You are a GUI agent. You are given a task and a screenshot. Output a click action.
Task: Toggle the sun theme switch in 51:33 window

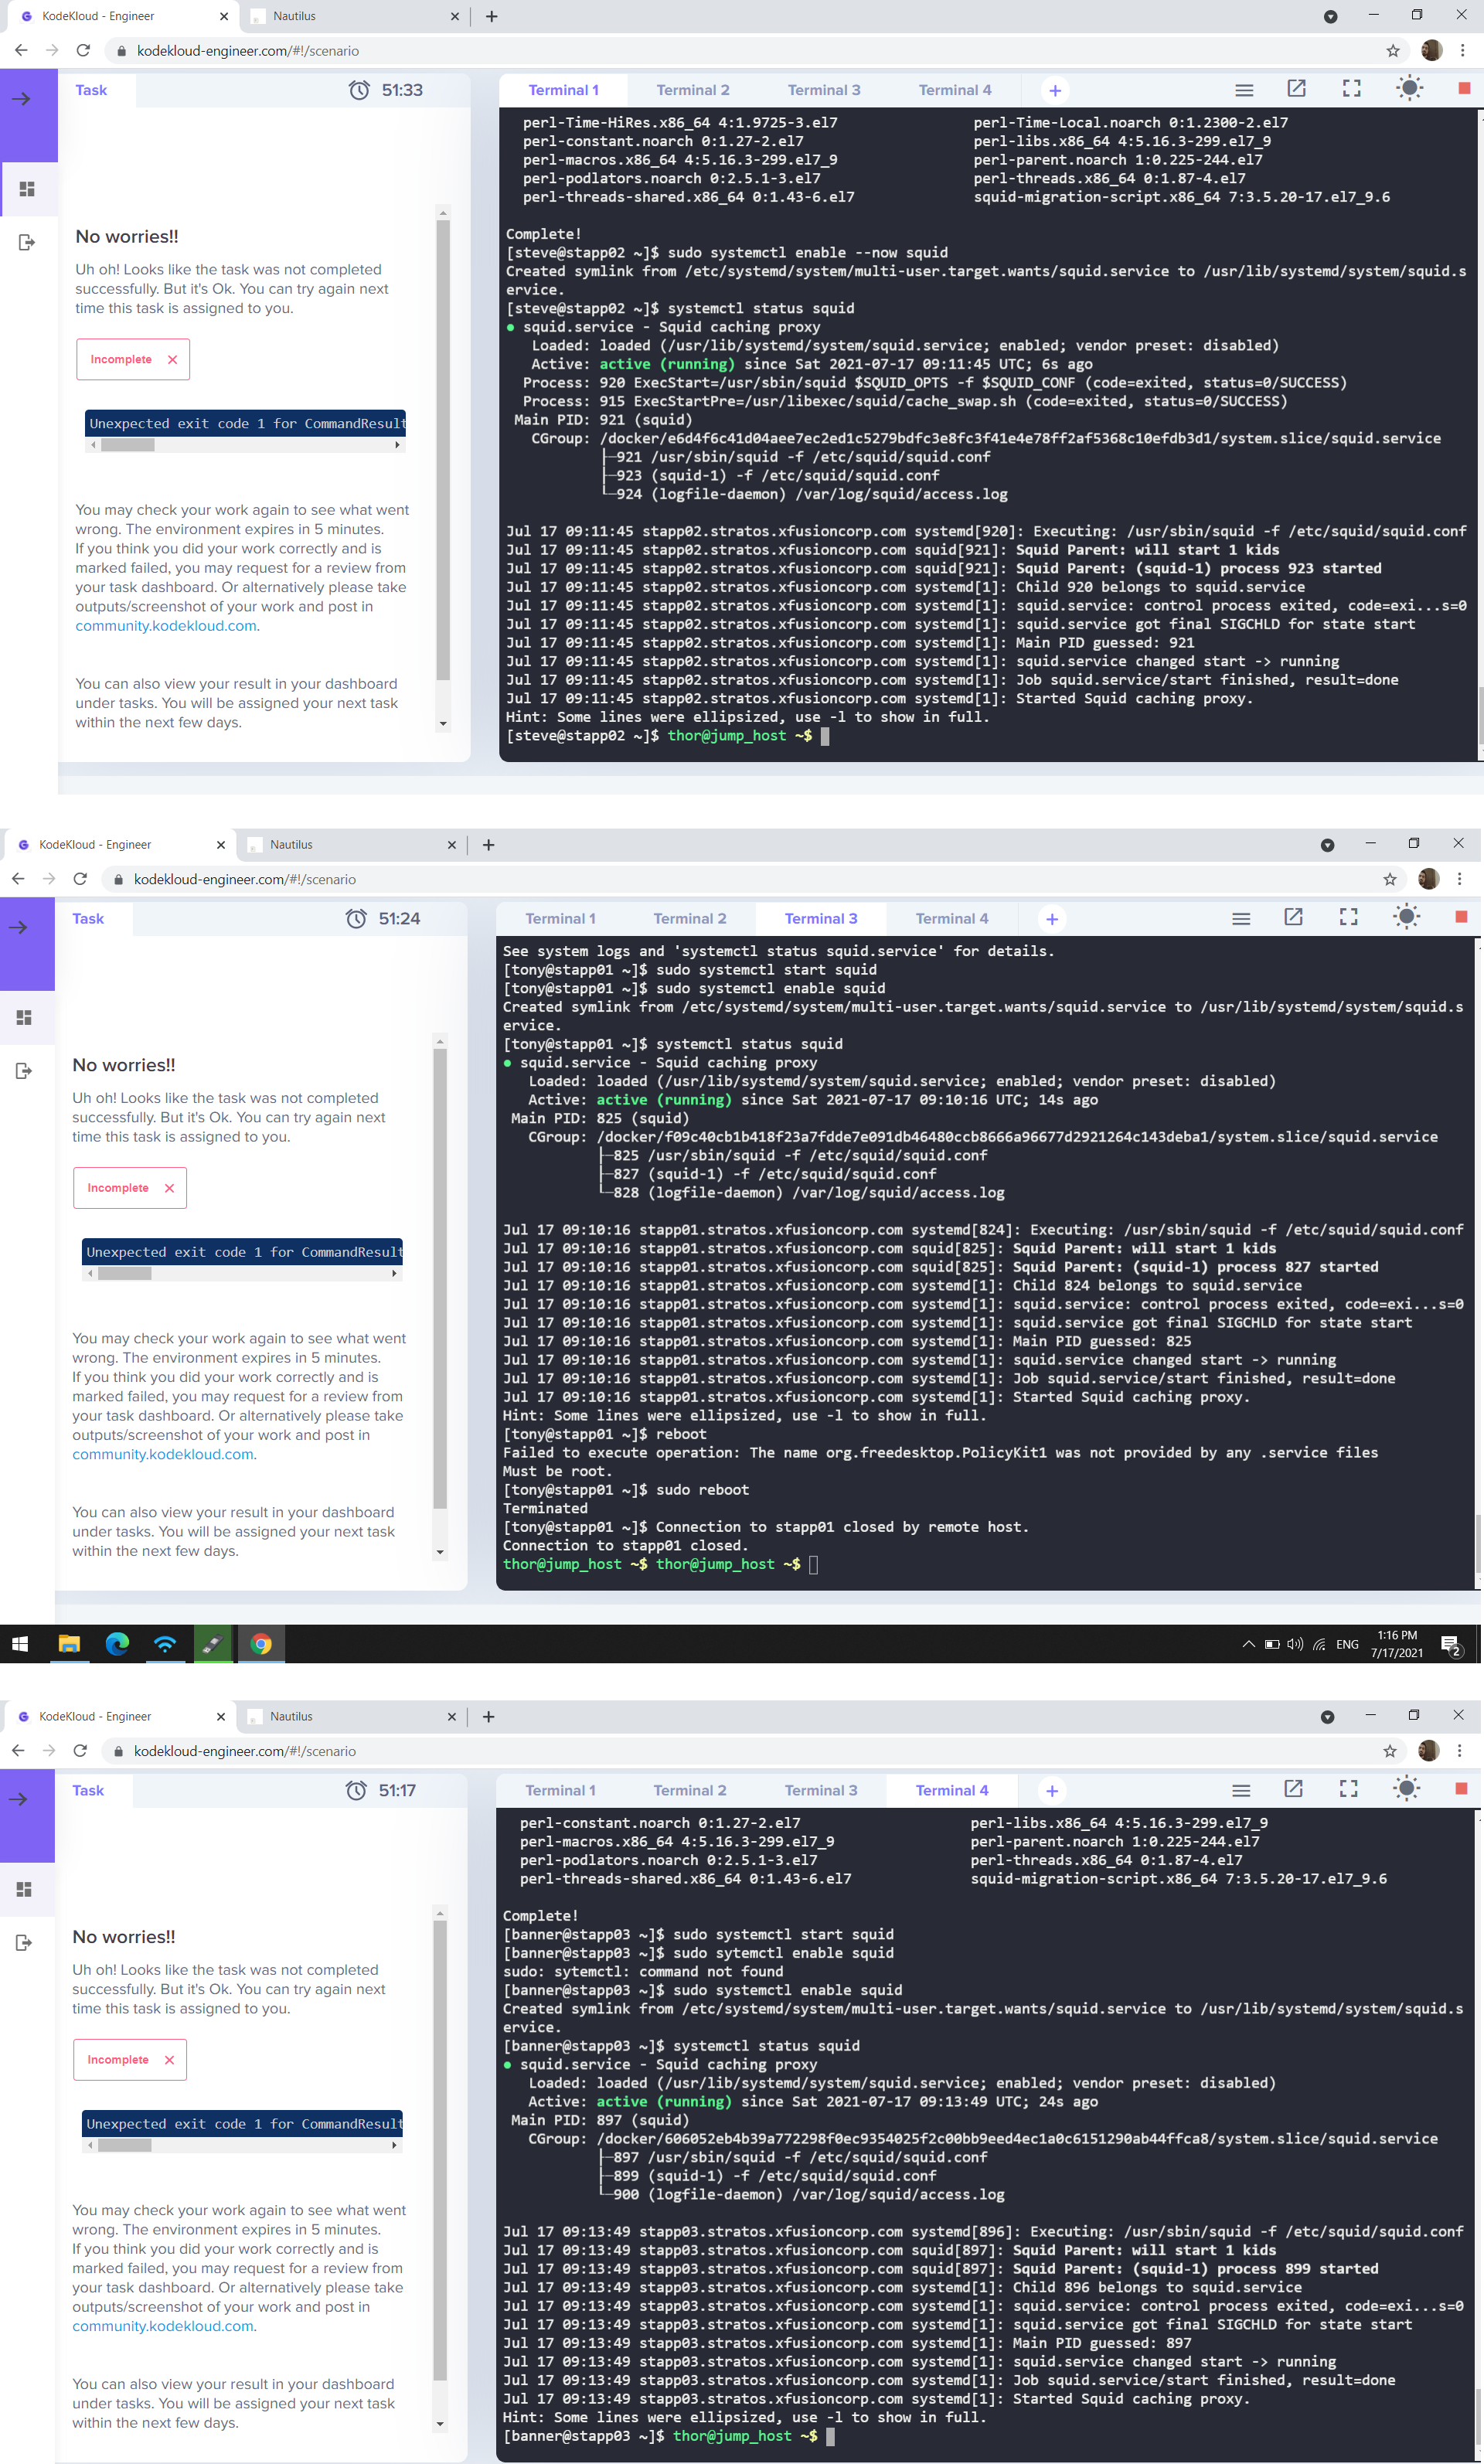(x=1409, y=89)
